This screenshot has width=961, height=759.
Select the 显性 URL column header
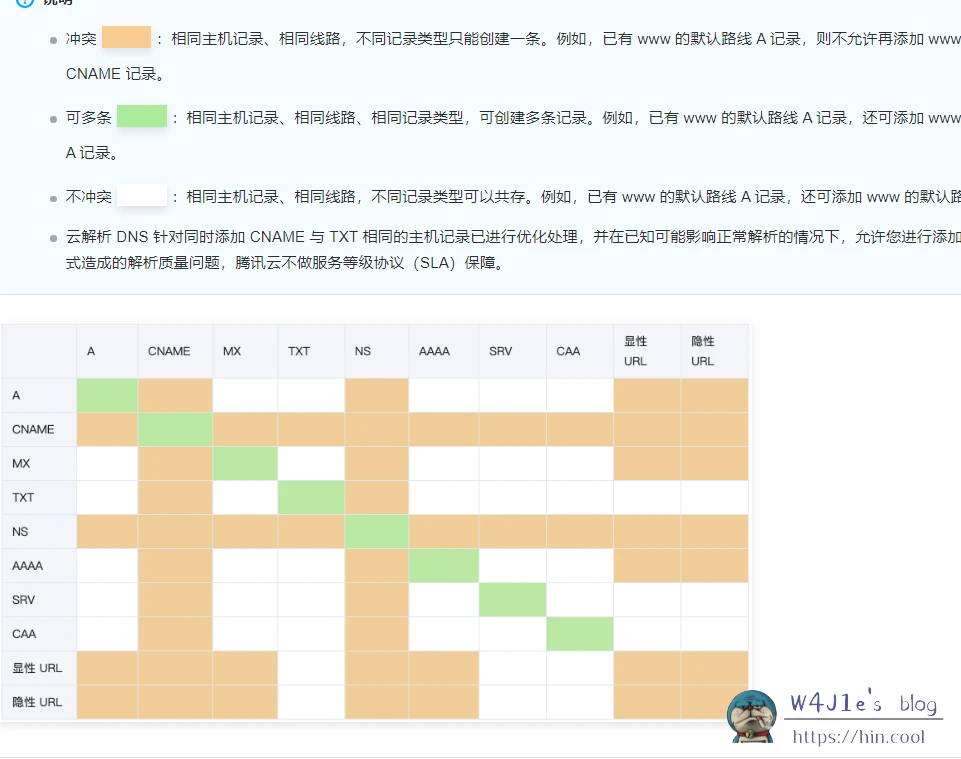pyautogui.click(x=636, y=351)
